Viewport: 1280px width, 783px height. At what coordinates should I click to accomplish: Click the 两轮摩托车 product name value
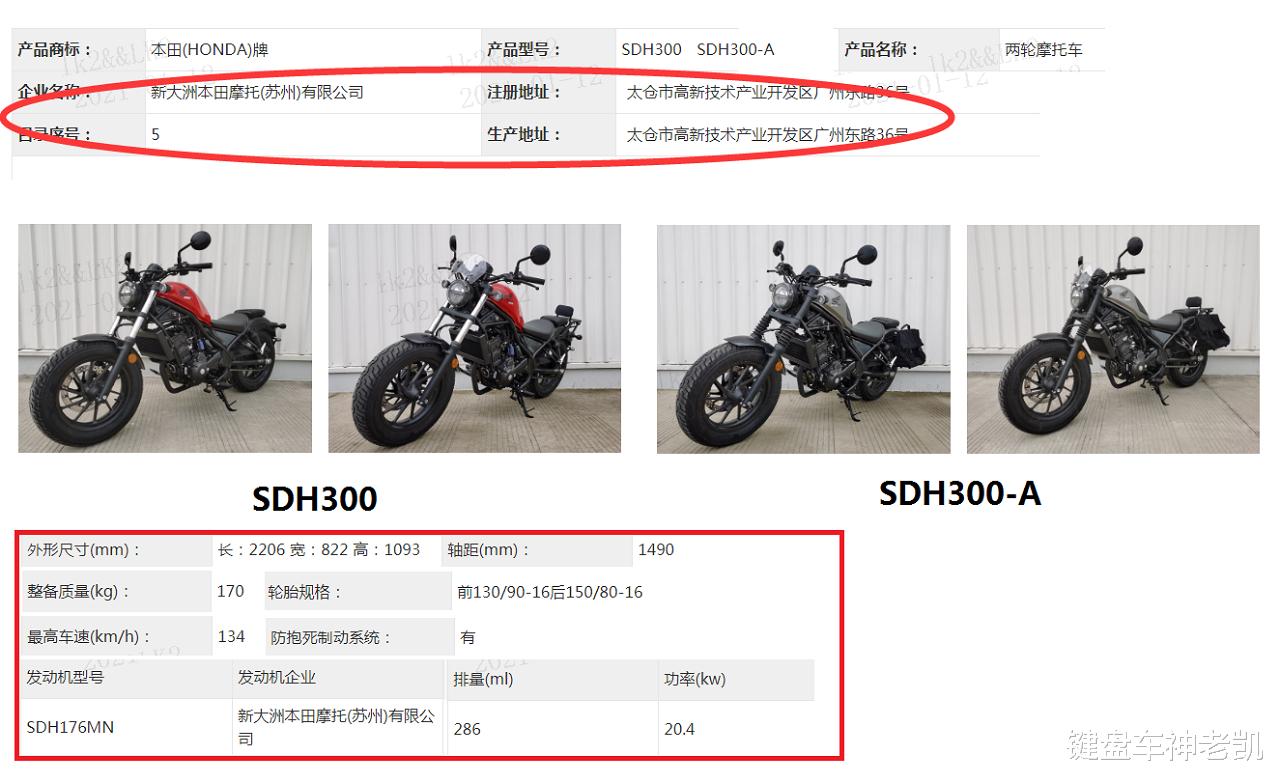(1044, 49)
